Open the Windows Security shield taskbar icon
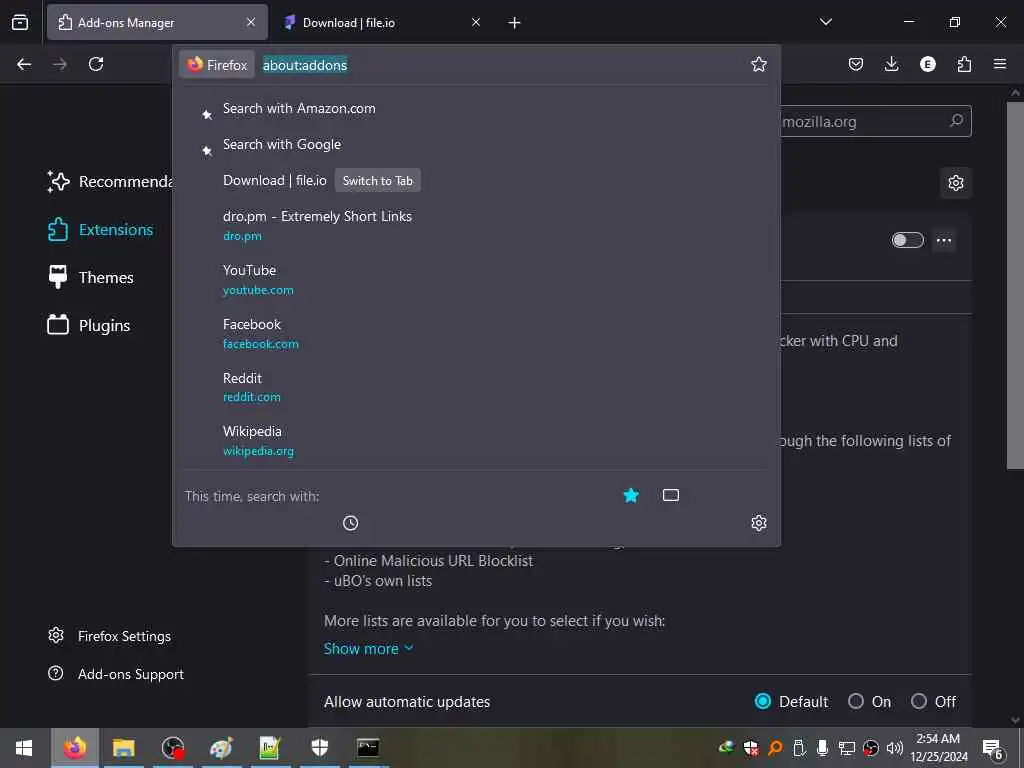This screenshot has height=768, width=1024. 319,748
